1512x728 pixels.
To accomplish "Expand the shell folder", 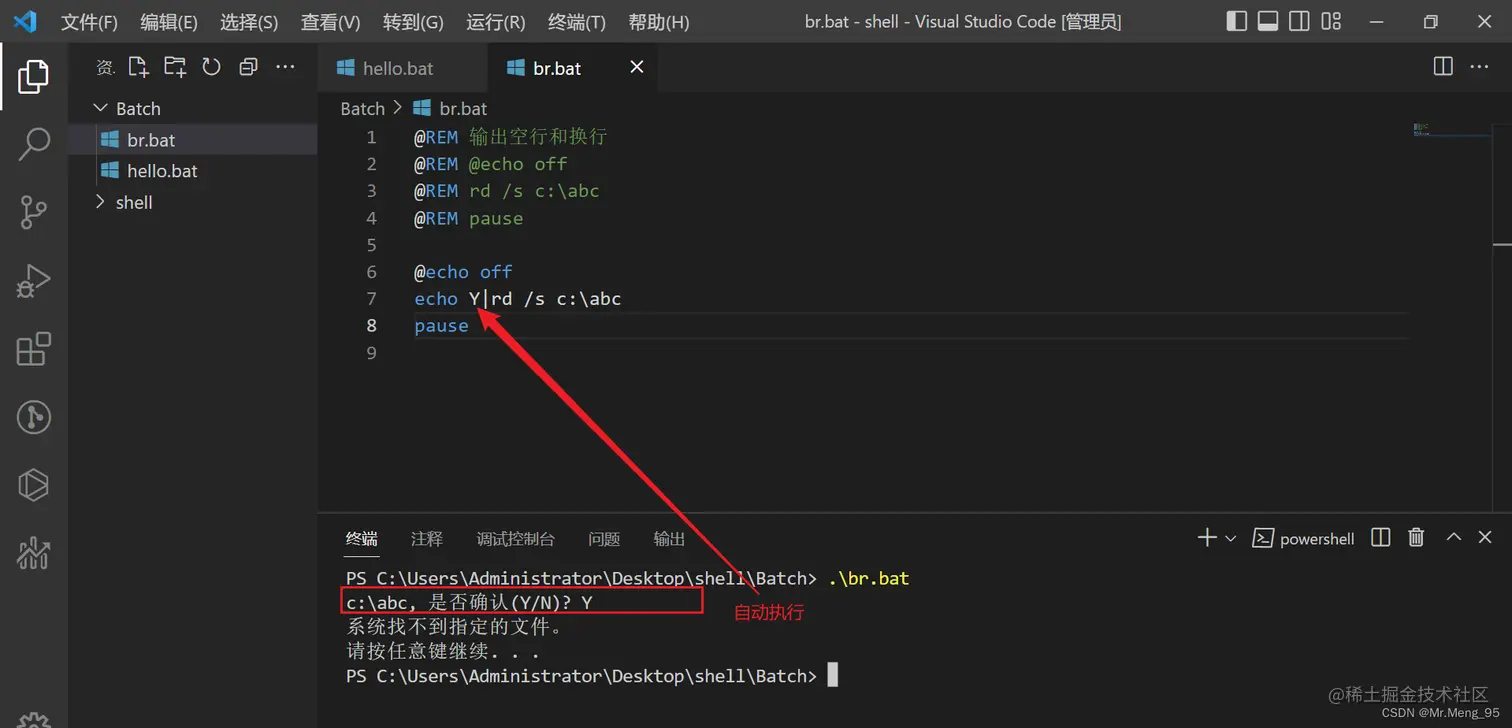I will pyautogui.click(x=192, y=202).
